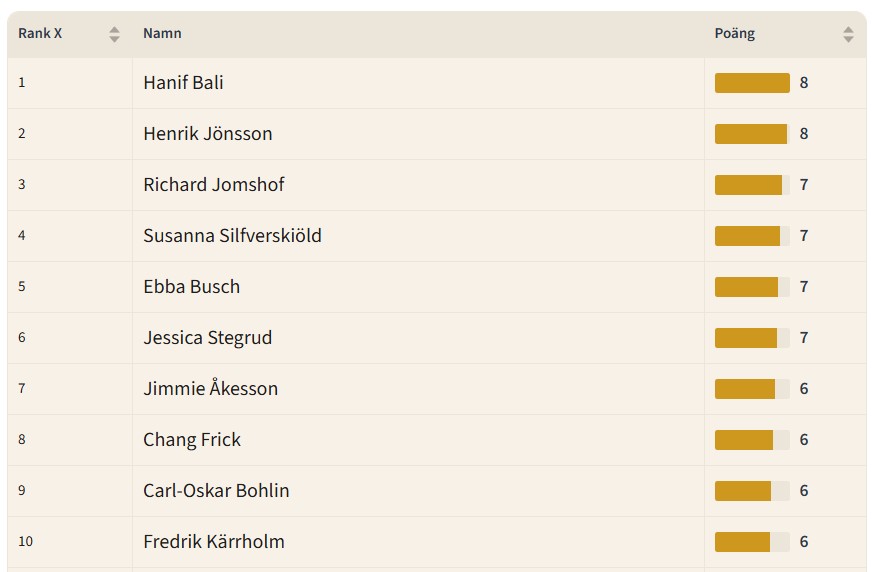This screenshot has width=872, height=572.
Task: Click on Richard Jomshof's name
Action: point(213,185)
